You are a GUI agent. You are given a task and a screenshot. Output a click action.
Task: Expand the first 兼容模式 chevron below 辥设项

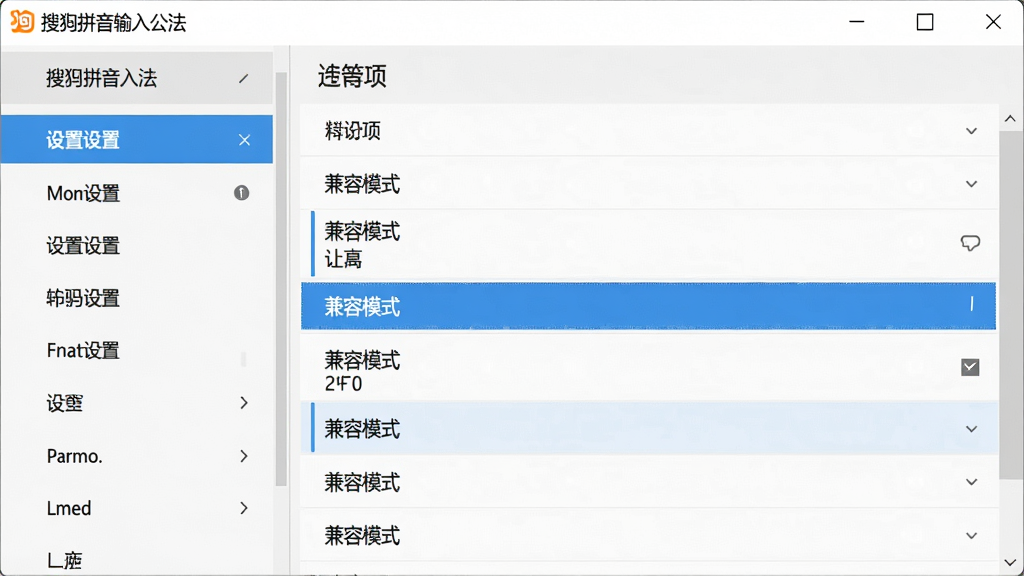point(972,184)
